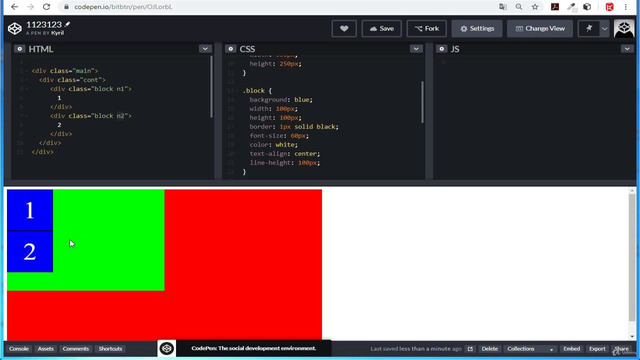Fork this pen
The image size is (640, 360).
(427, 29)
